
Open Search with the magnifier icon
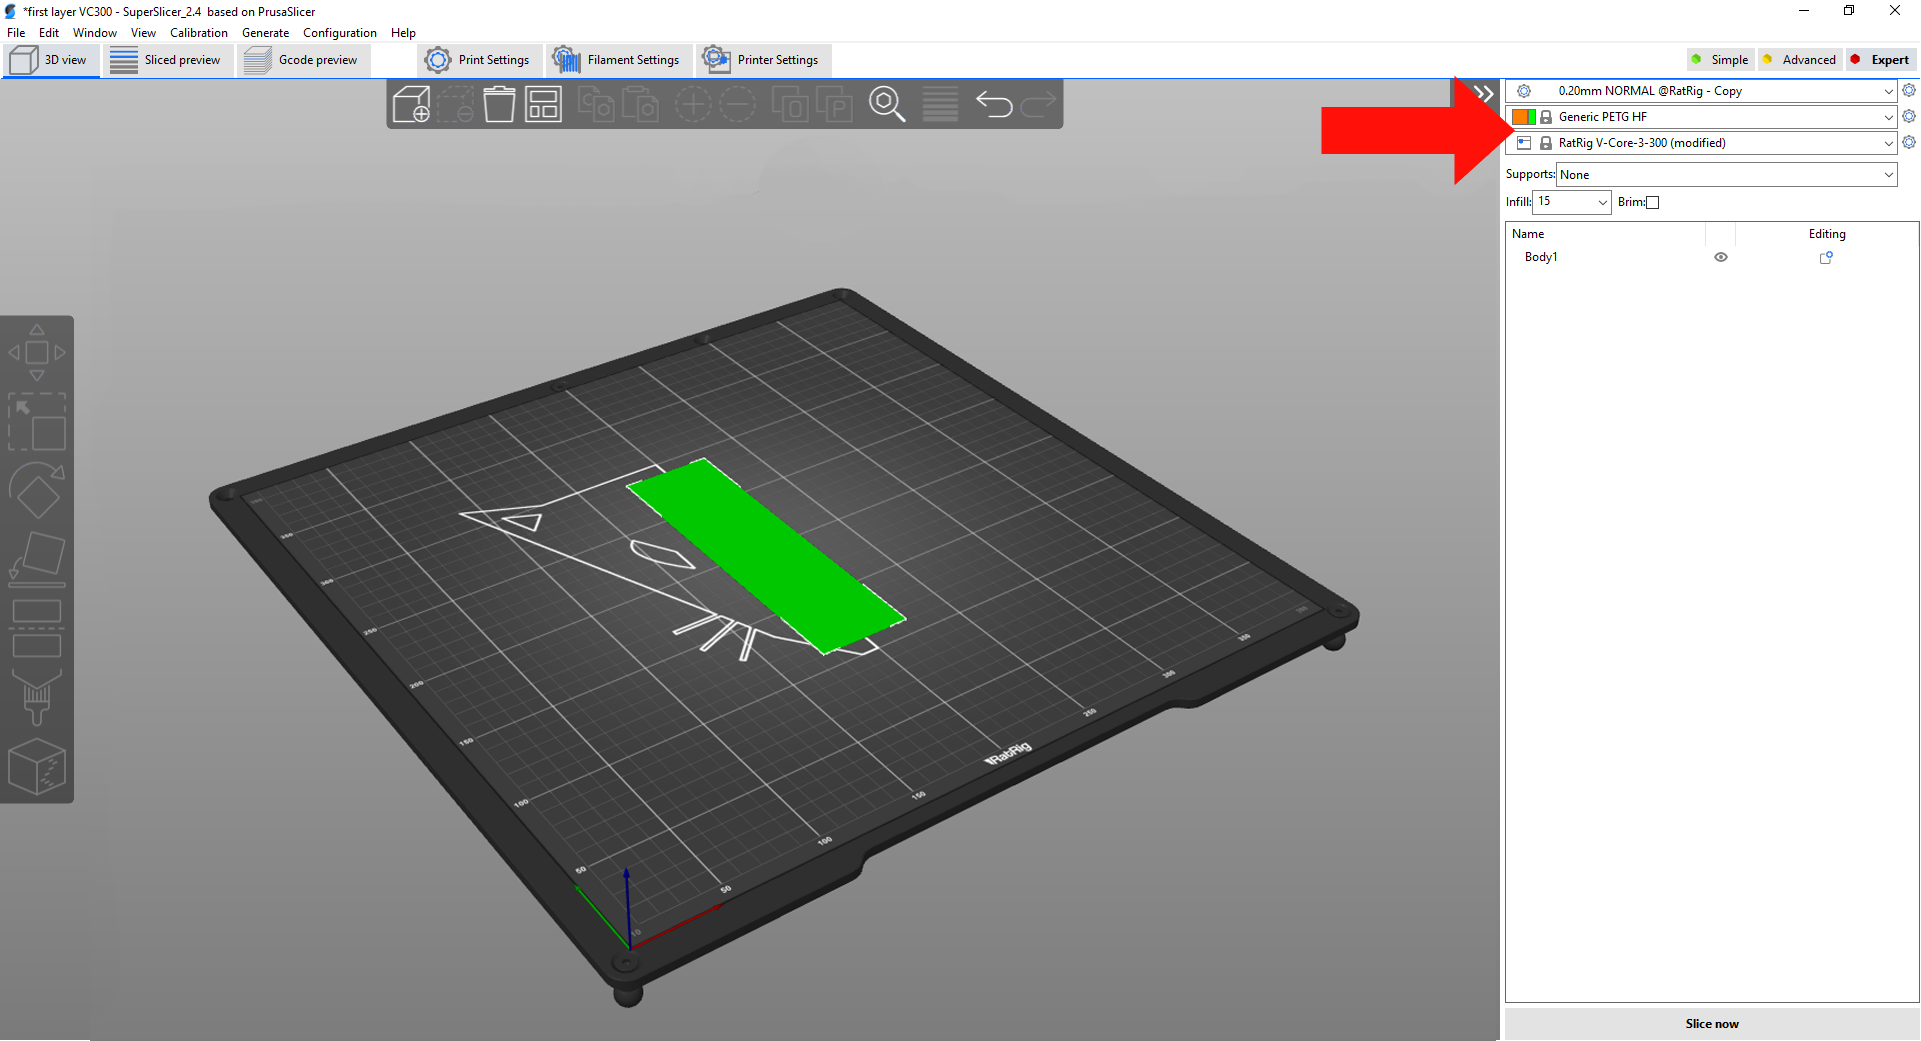click(x=887, y=104)
